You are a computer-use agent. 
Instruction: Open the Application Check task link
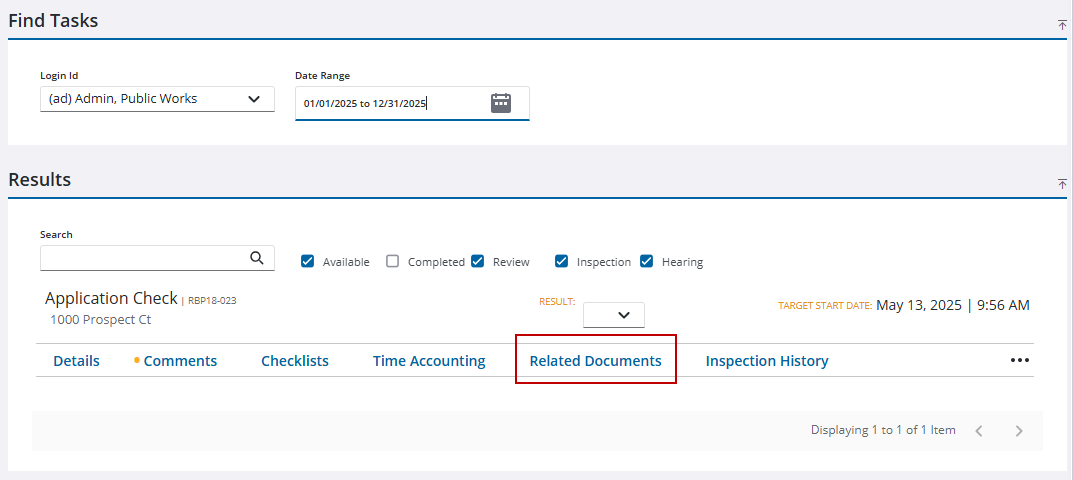(x=110, y=299)
